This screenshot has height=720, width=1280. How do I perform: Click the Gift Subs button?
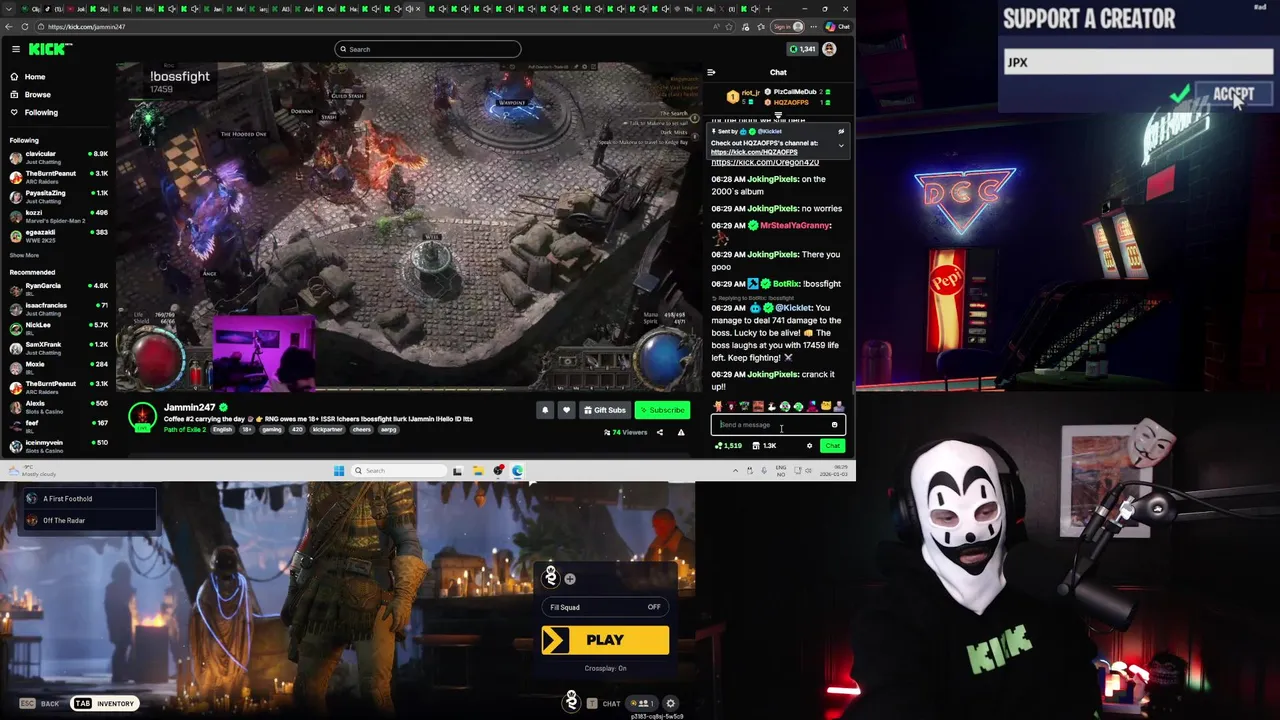click(605, 410)
